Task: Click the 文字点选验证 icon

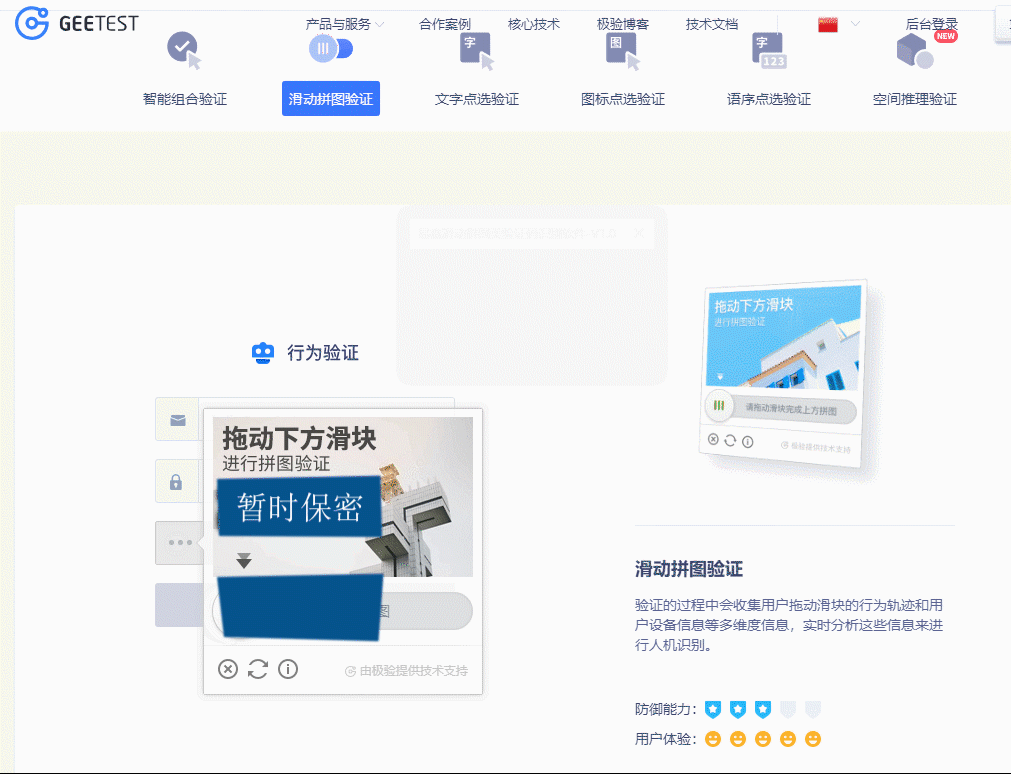Action: (476, 50)
